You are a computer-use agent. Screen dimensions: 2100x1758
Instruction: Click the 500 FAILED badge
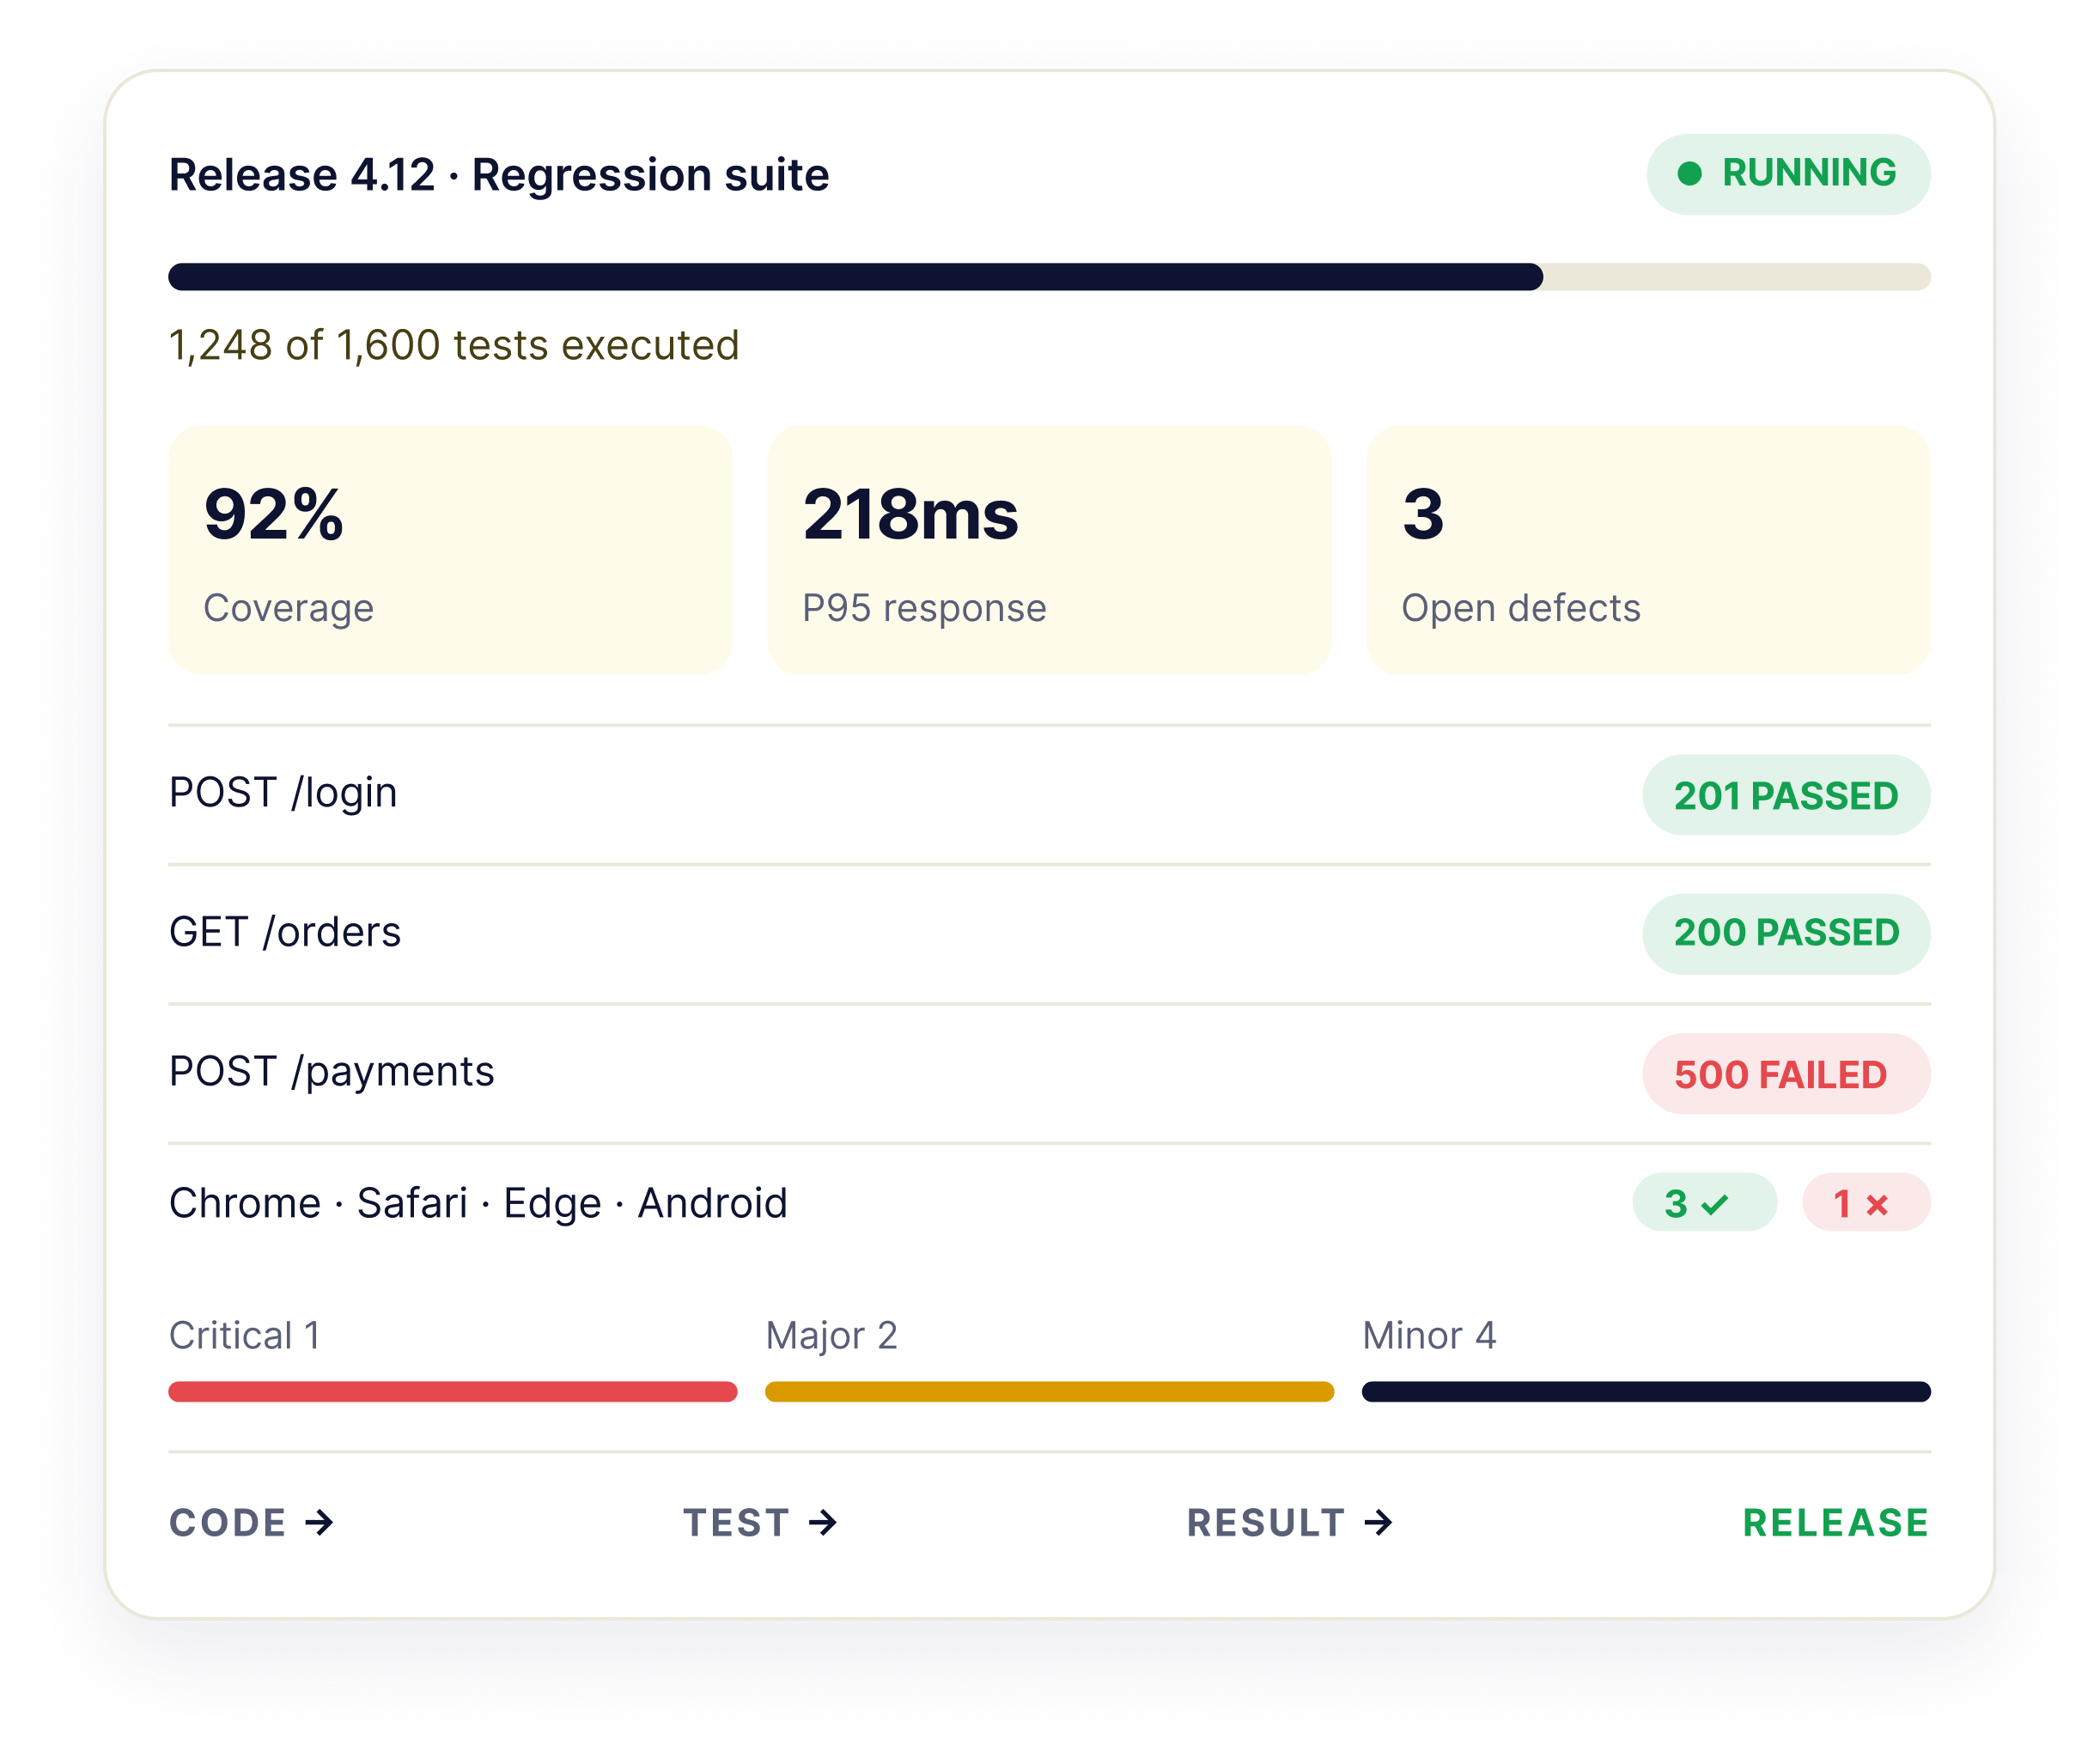(x=1786, y=1074)
